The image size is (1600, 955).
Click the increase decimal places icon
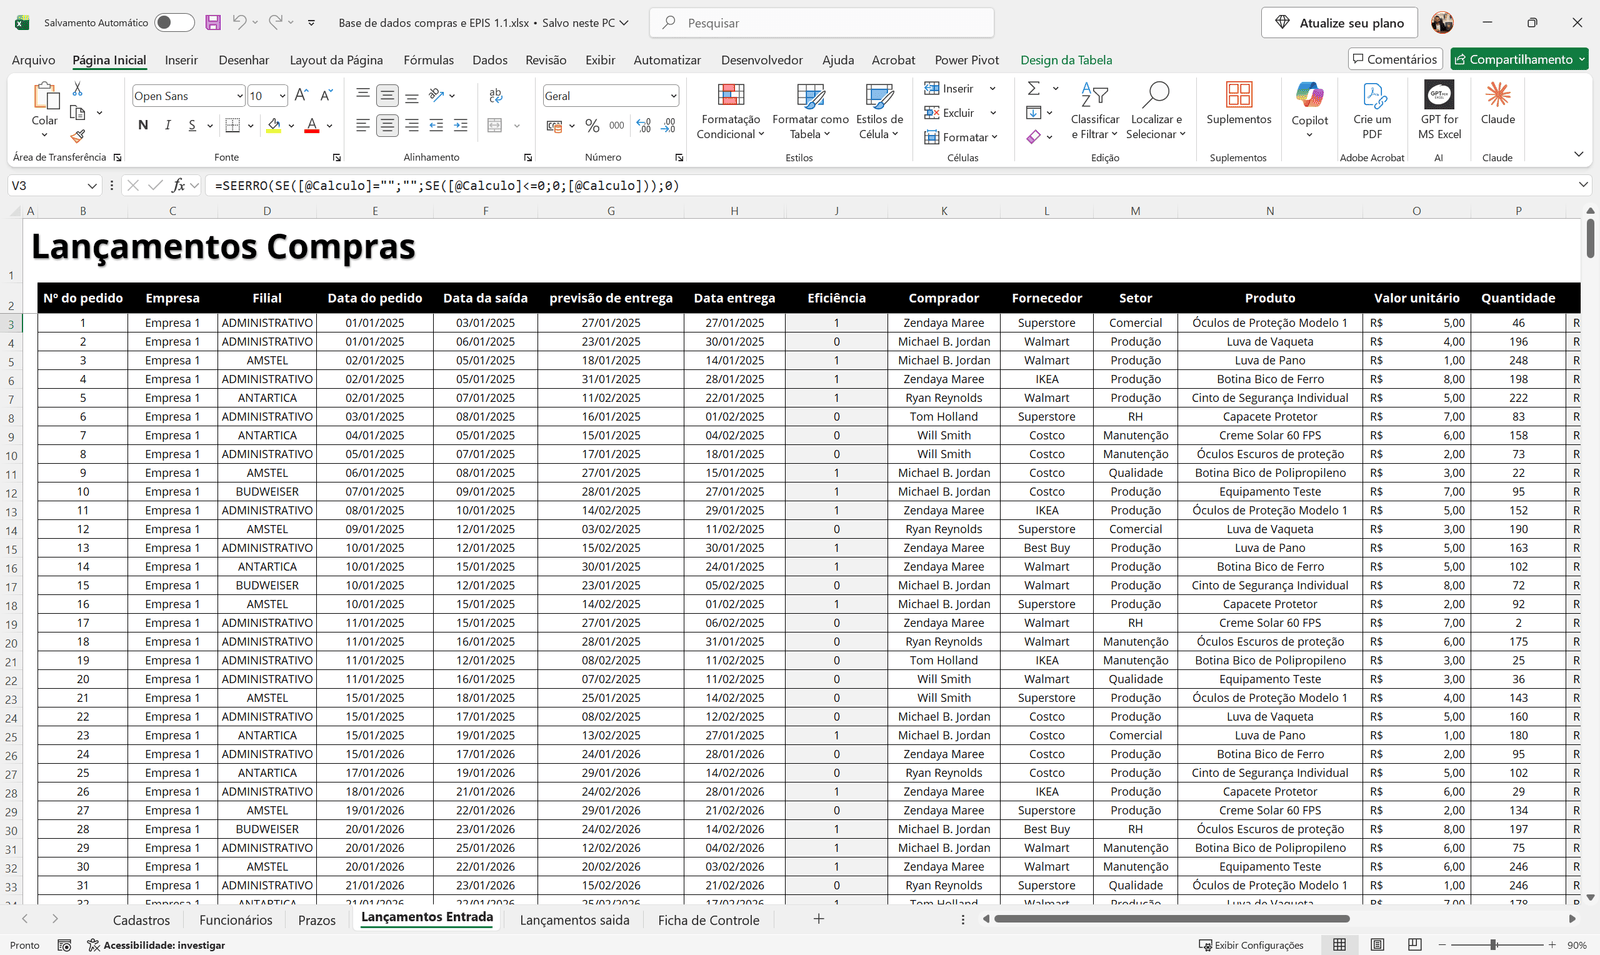(x=643, y=125)
